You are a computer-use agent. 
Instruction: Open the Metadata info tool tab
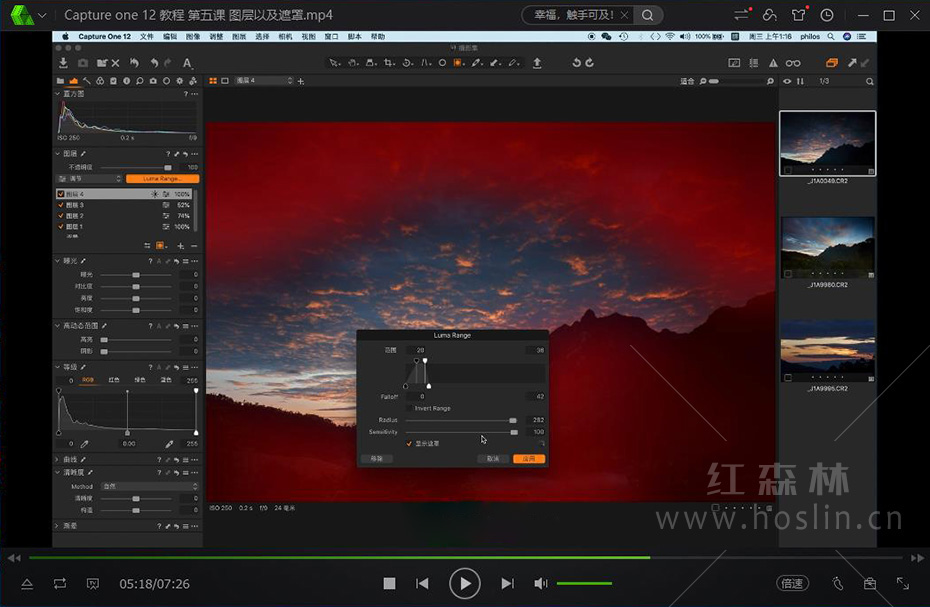pos(126,81)
